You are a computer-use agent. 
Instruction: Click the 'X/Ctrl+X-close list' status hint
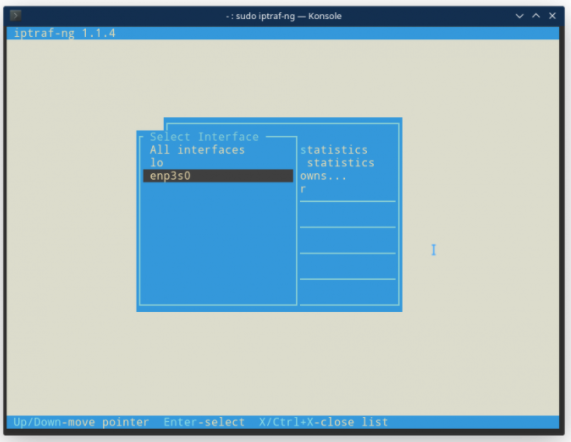pos(323,422)
